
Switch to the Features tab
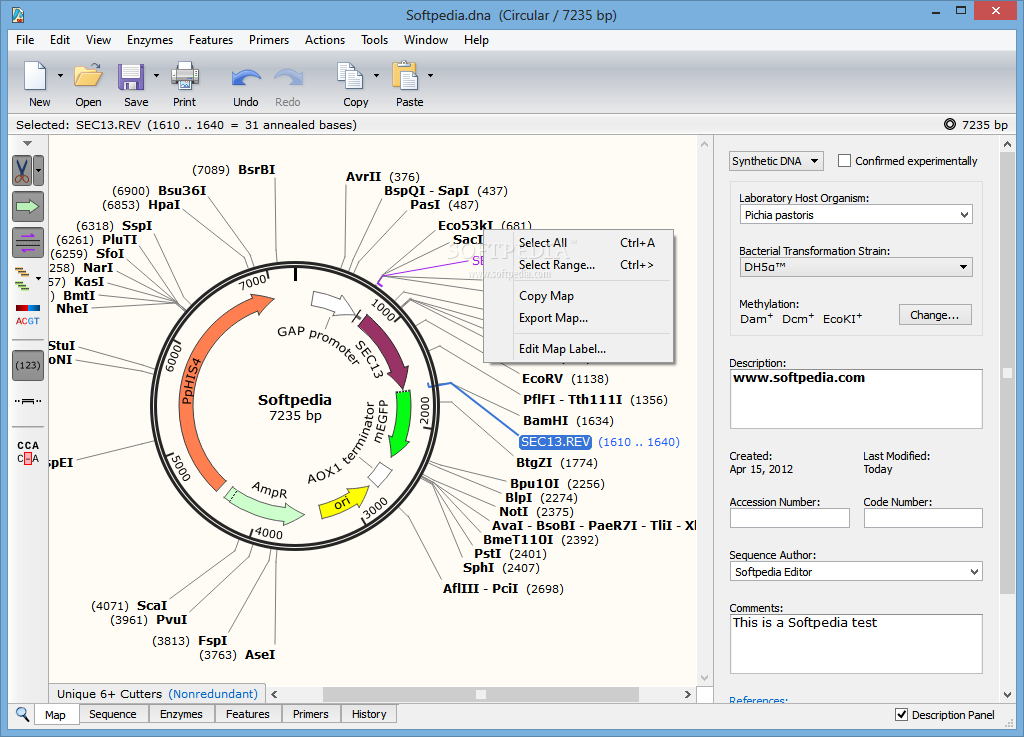tap(248, 714)
